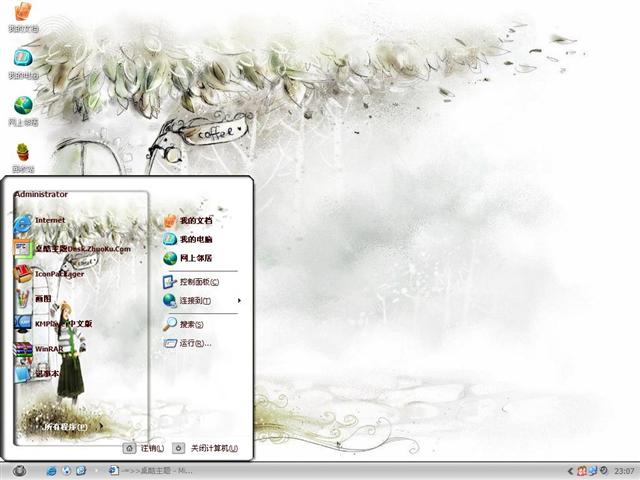640x480 pixels.
Task: Launch Internet from the Start menu
Action: click(39, 221)
